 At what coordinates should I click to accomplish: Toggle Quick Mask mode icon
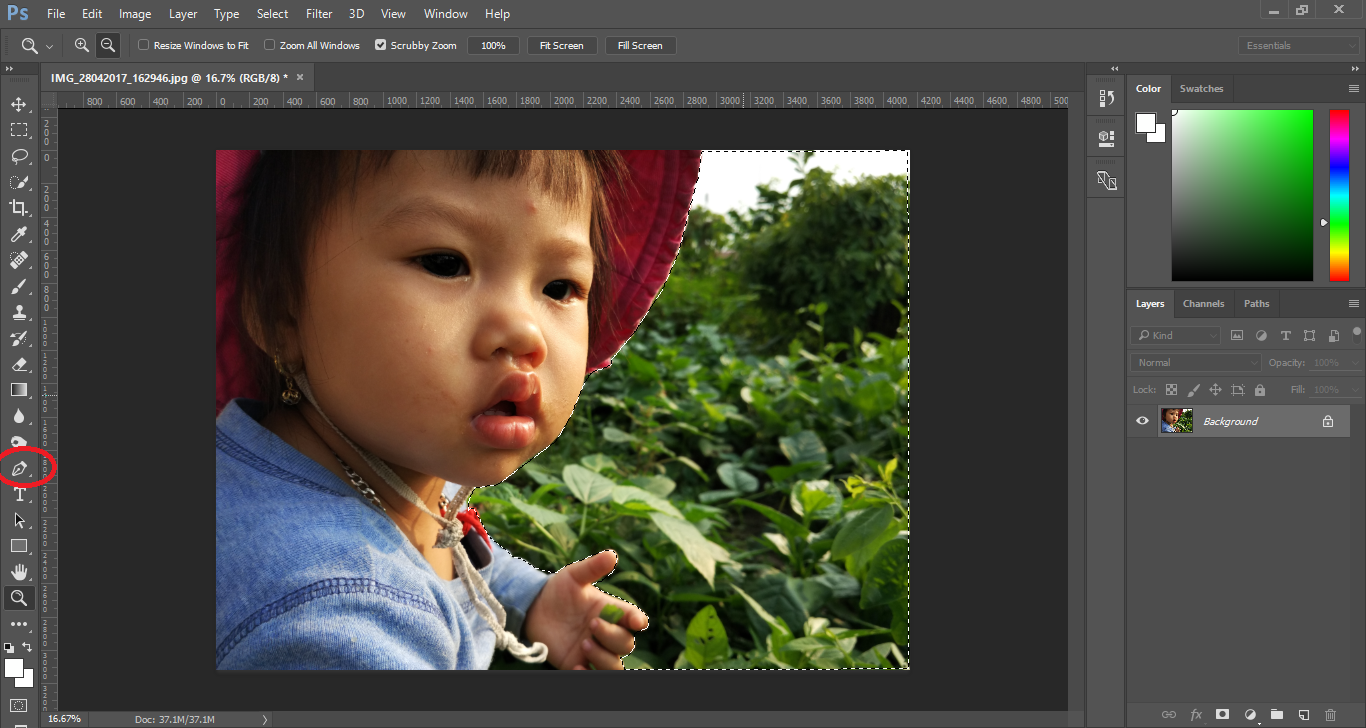(x=19, y=706)
